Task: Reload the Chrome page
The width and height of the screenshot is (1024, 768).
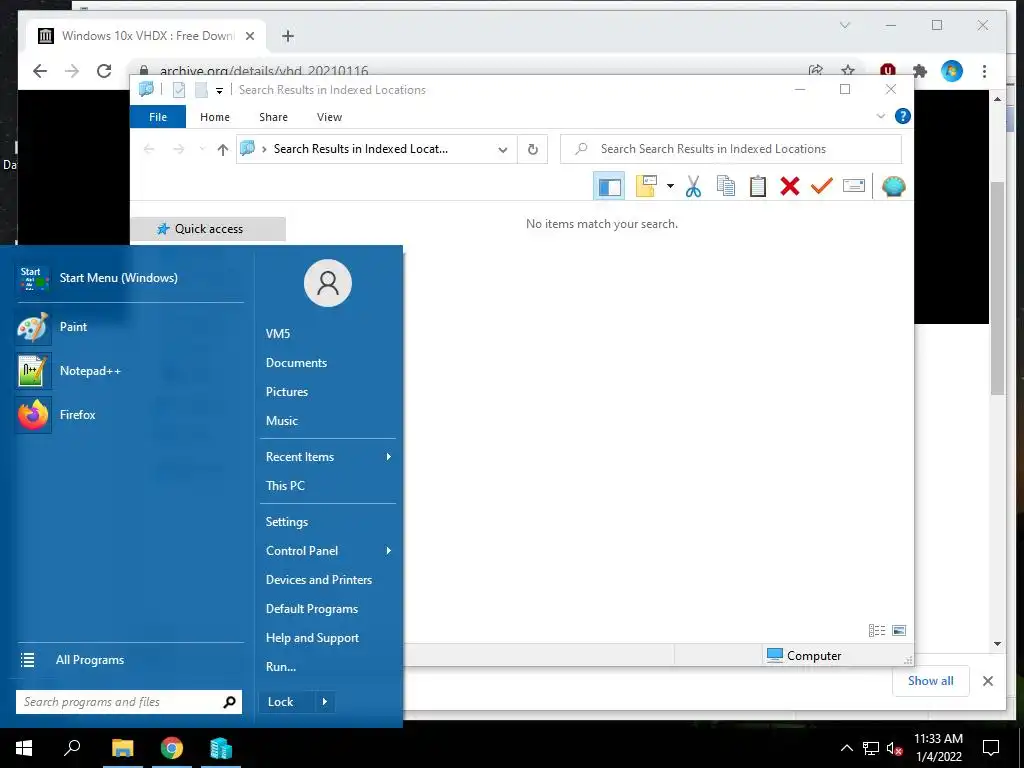Action: tap(104, 71)
